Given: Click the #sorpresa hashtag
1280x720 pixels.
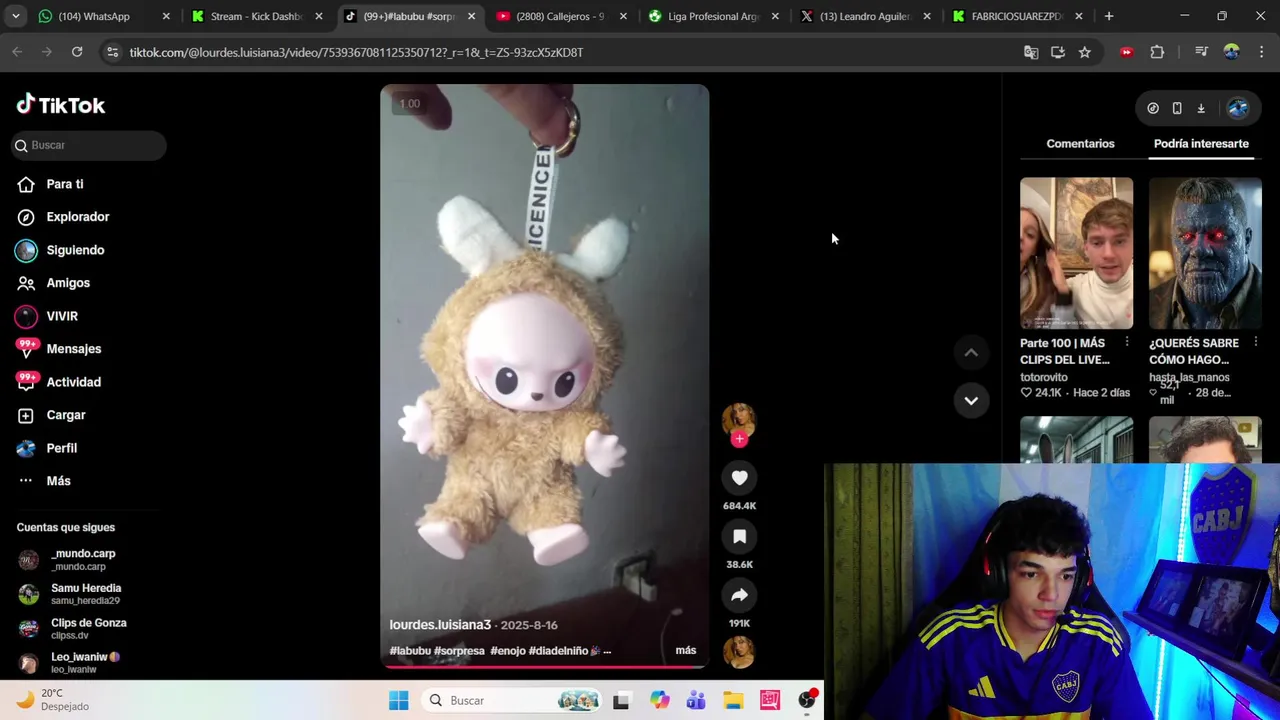Looking at the screenshot, I should coord(459,650).
